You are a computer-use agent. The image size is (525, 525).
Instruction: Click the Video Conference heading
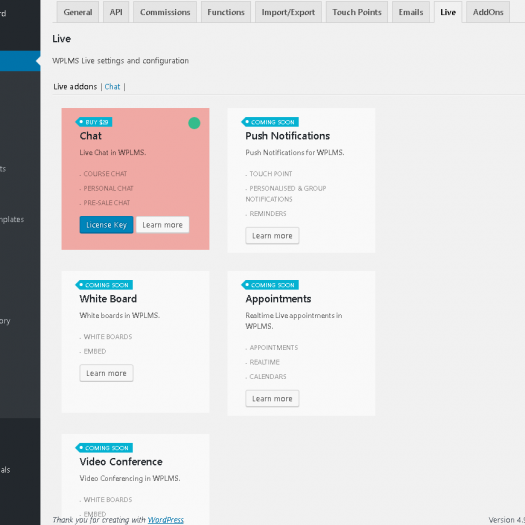click(x=121, y=461)
